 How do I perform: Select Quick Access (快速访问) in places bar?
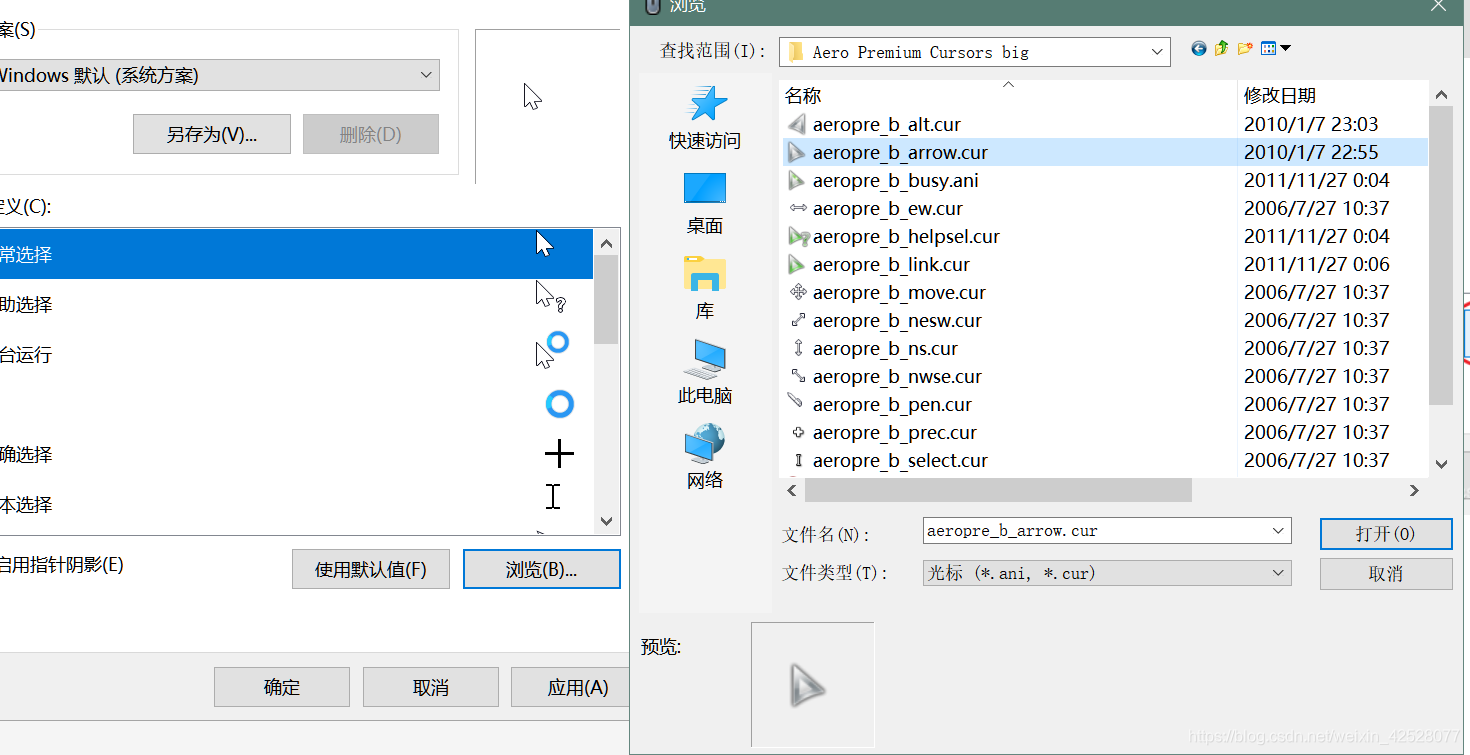pos(705,117)
